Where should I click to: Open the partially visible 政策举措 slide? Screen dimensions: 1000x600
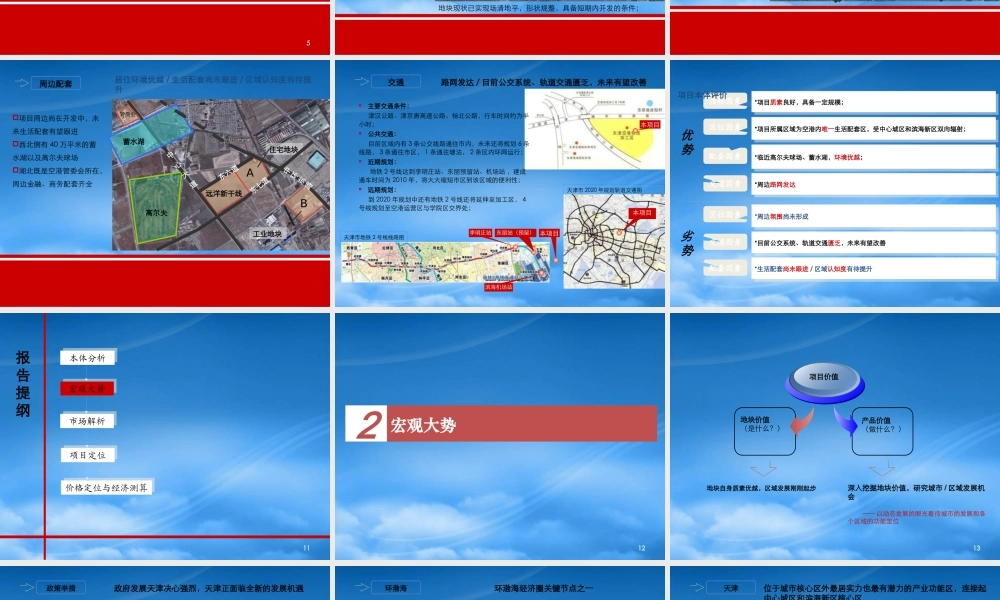[x=165, y=583]
